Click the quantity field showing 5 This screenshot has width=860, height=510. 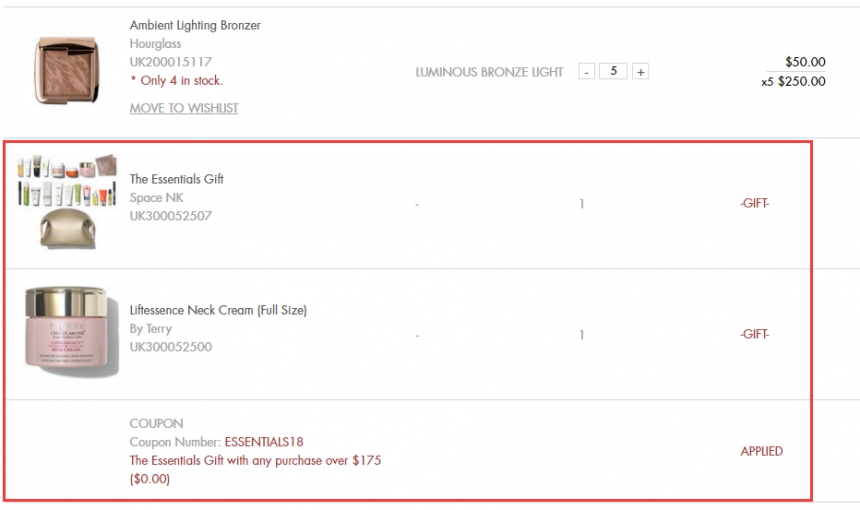pos(613,72)
